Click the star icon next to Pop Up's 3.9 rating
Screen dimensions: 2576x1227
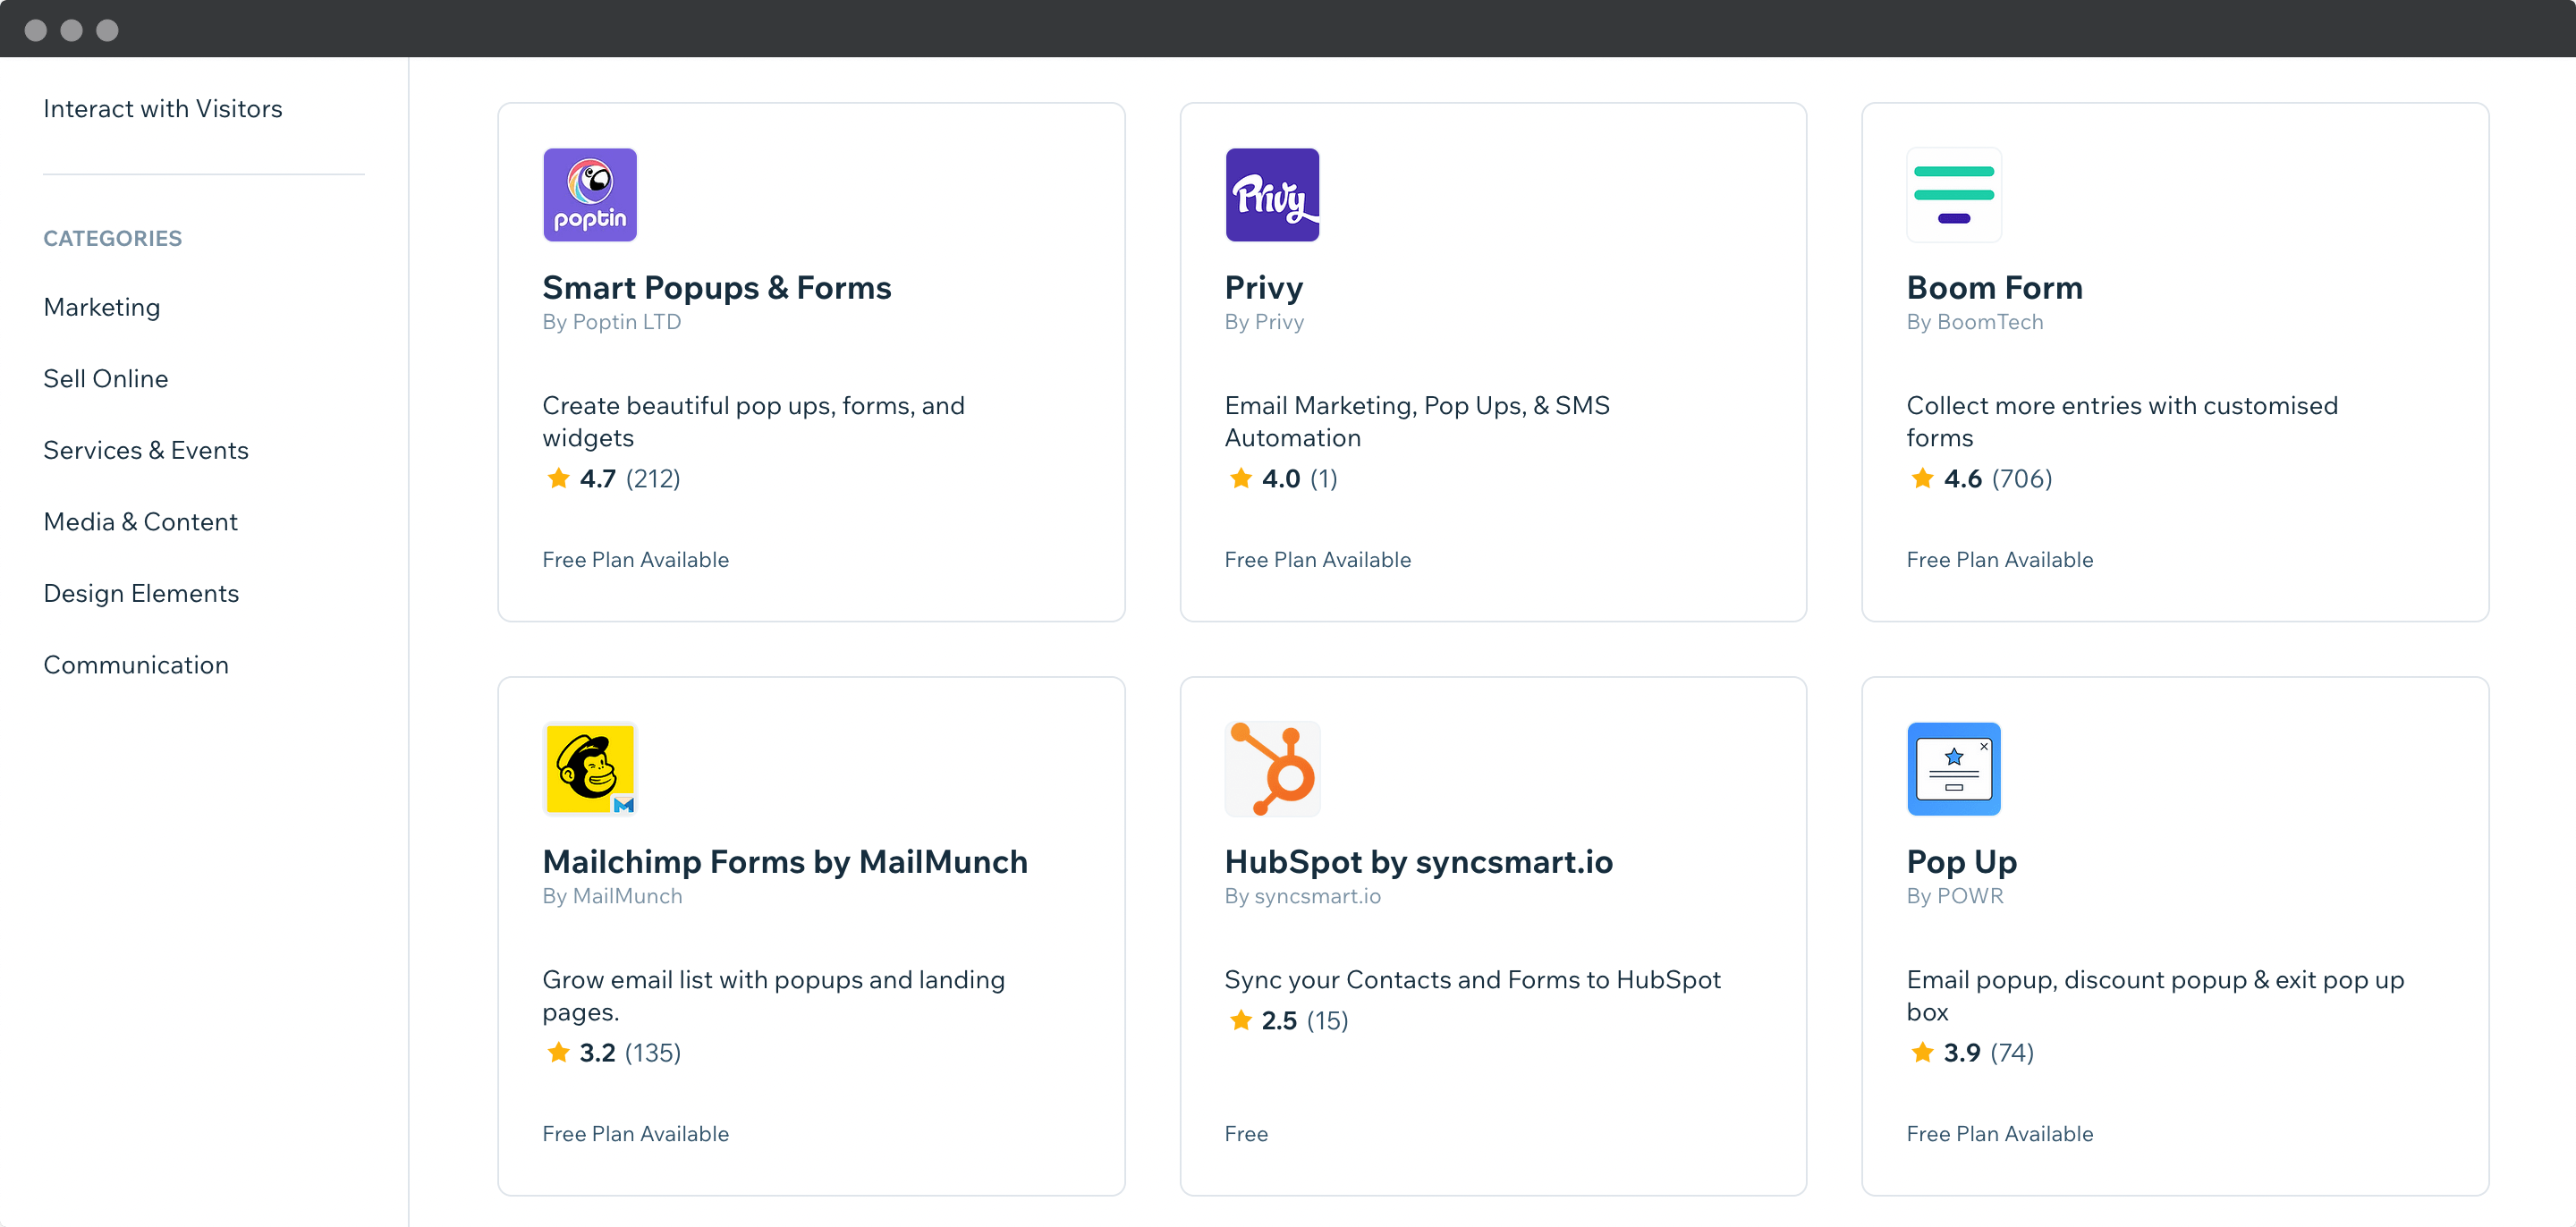point(1922,1053)
